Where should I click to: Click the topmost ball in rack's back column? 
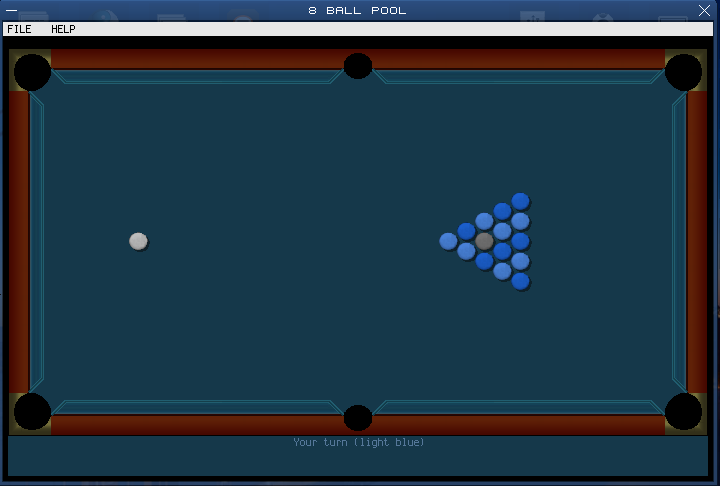(x=520, y=201)
